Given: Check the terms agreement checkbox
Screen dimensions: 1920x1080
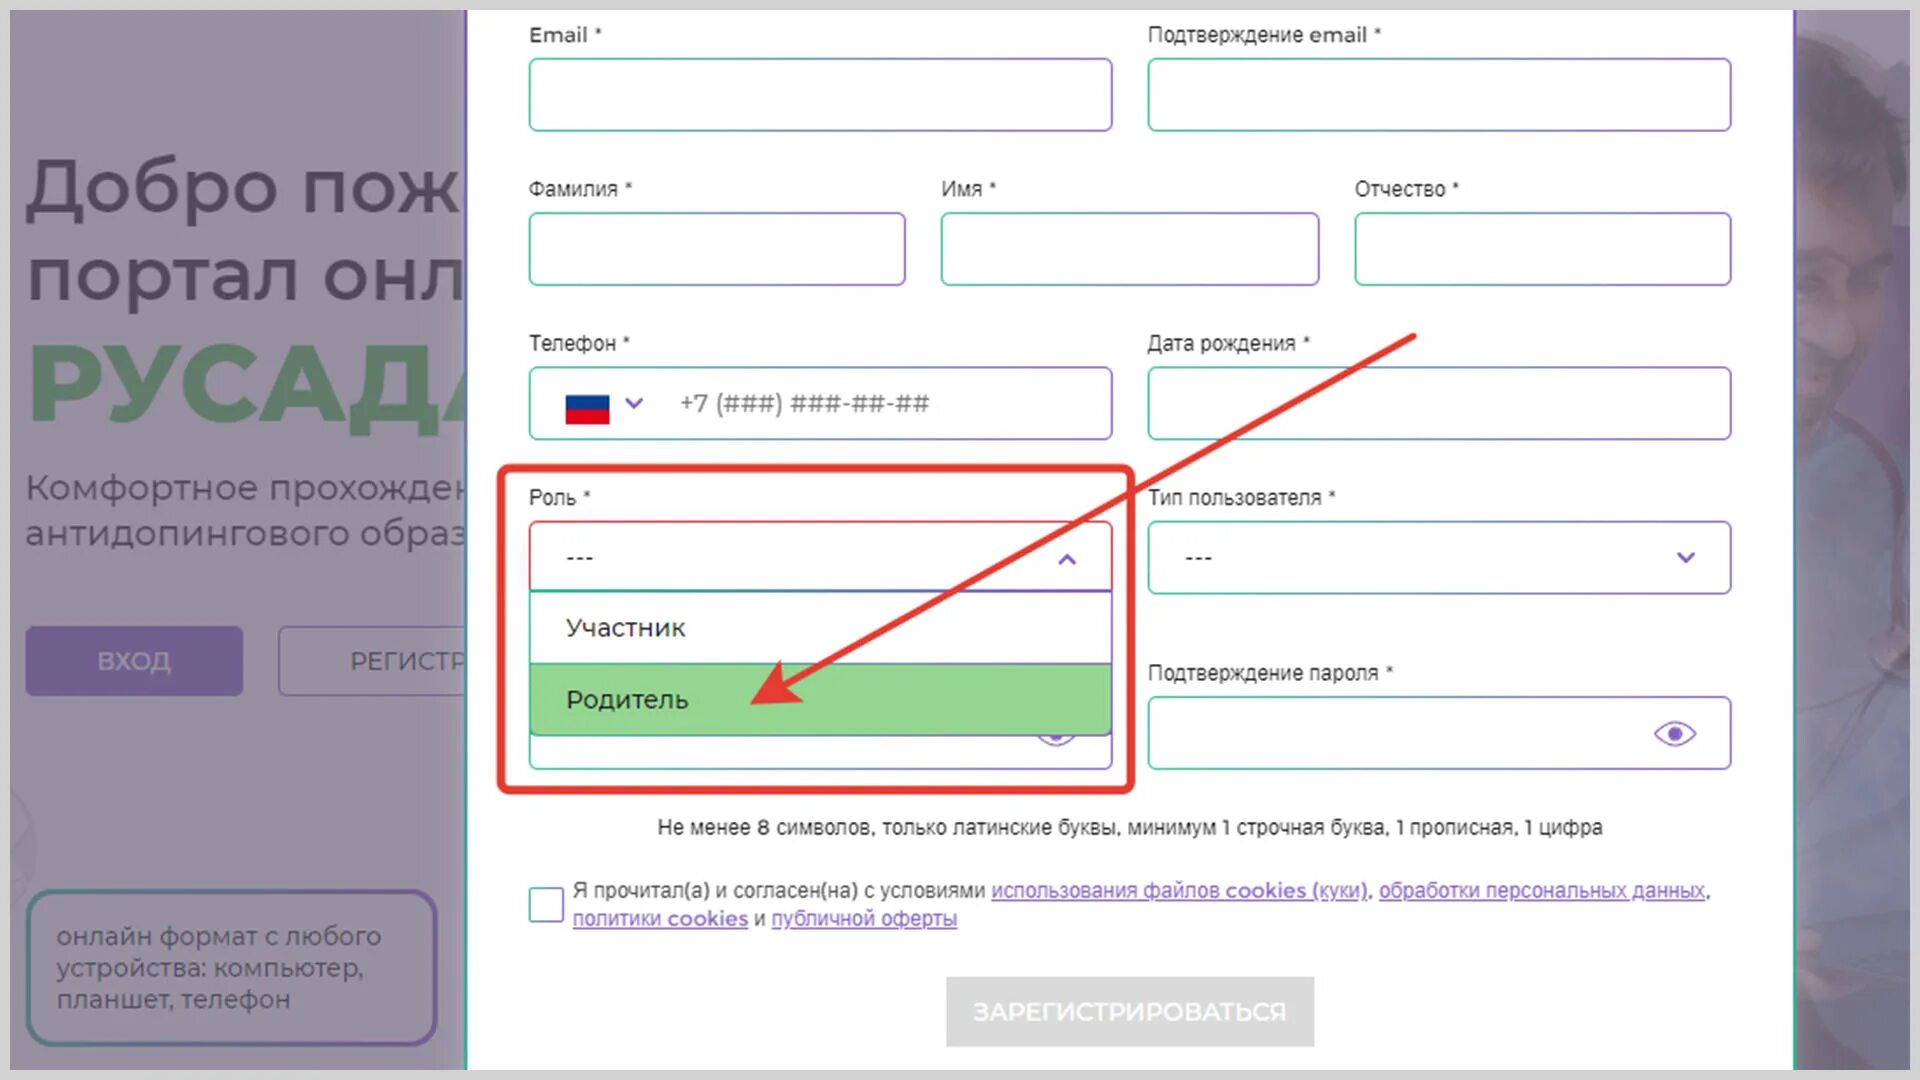Looking at the screenshot, I should coord(546,904).
